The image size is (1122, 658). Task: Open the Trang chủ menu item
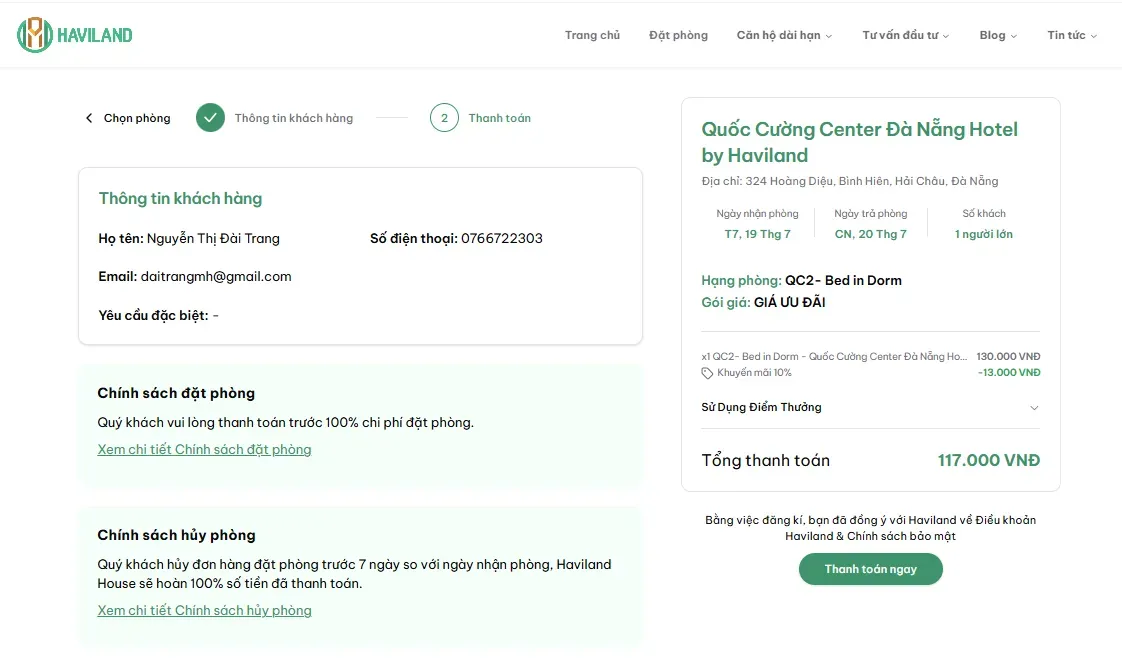coord(592,35)
